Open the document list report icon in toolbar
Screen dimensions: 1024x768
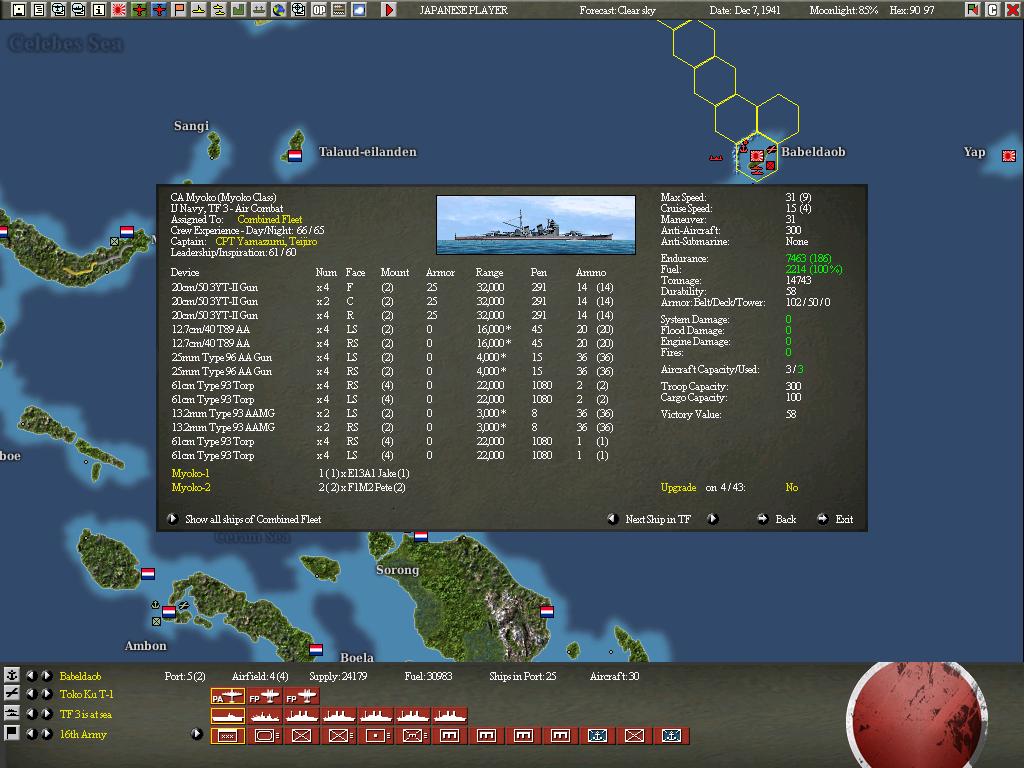[x=39, y=10]
